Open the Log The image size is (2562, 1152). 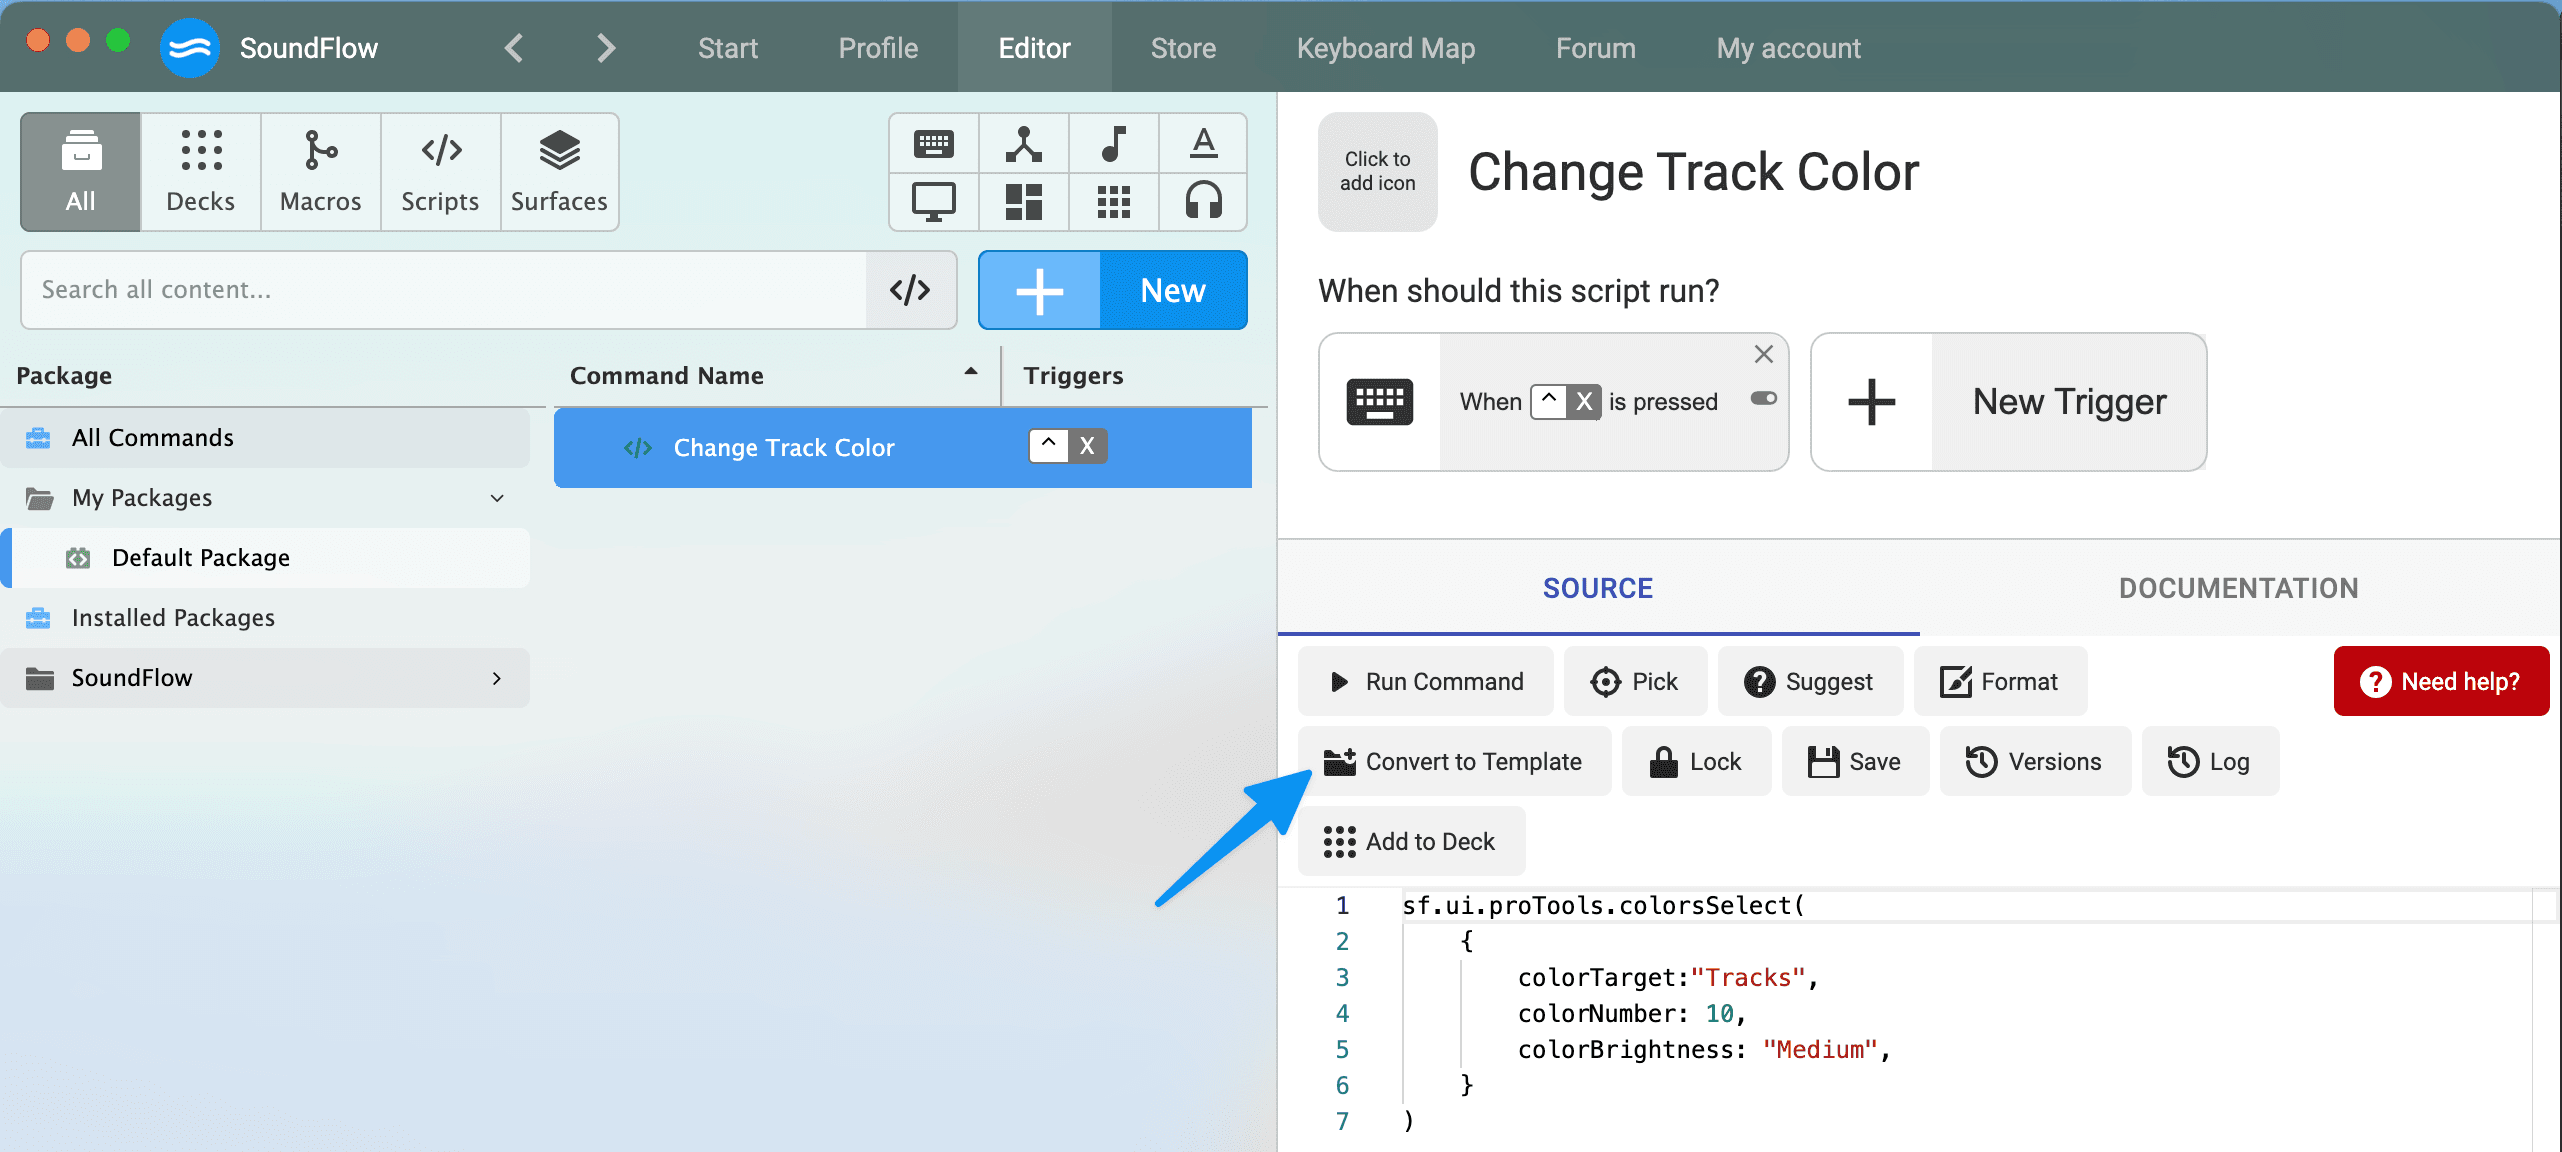(2210, 762)
